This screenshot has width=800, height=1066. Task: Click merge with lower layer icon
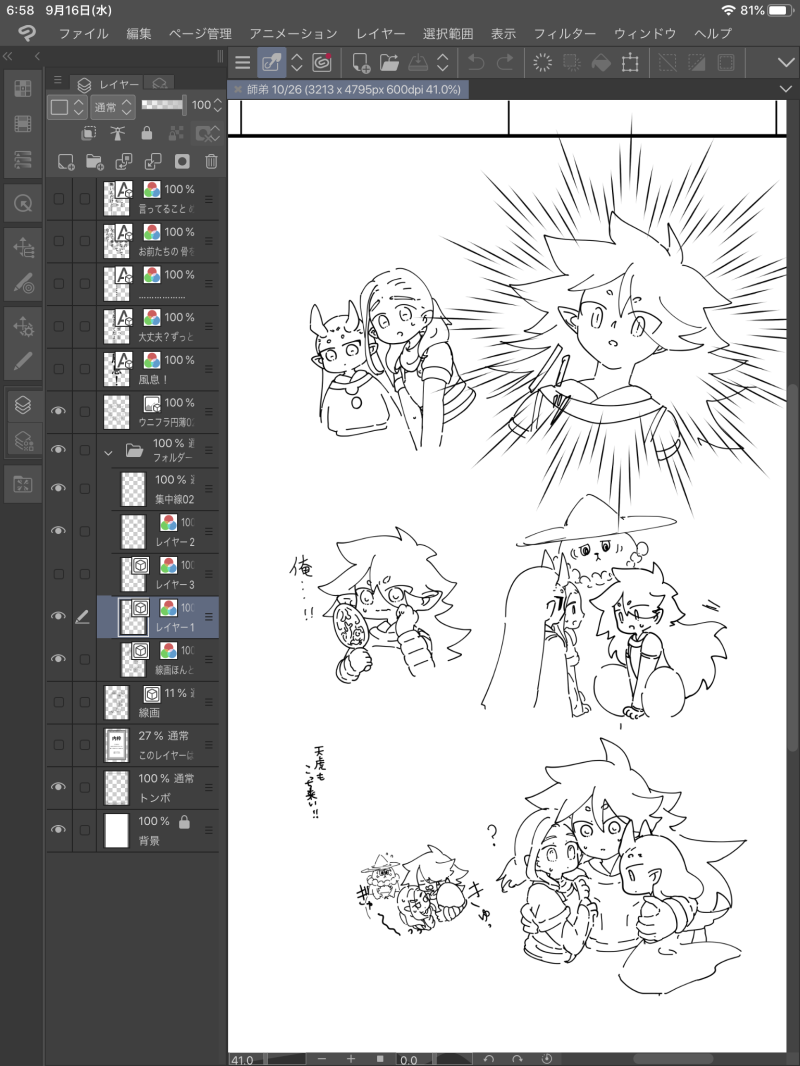153,162
